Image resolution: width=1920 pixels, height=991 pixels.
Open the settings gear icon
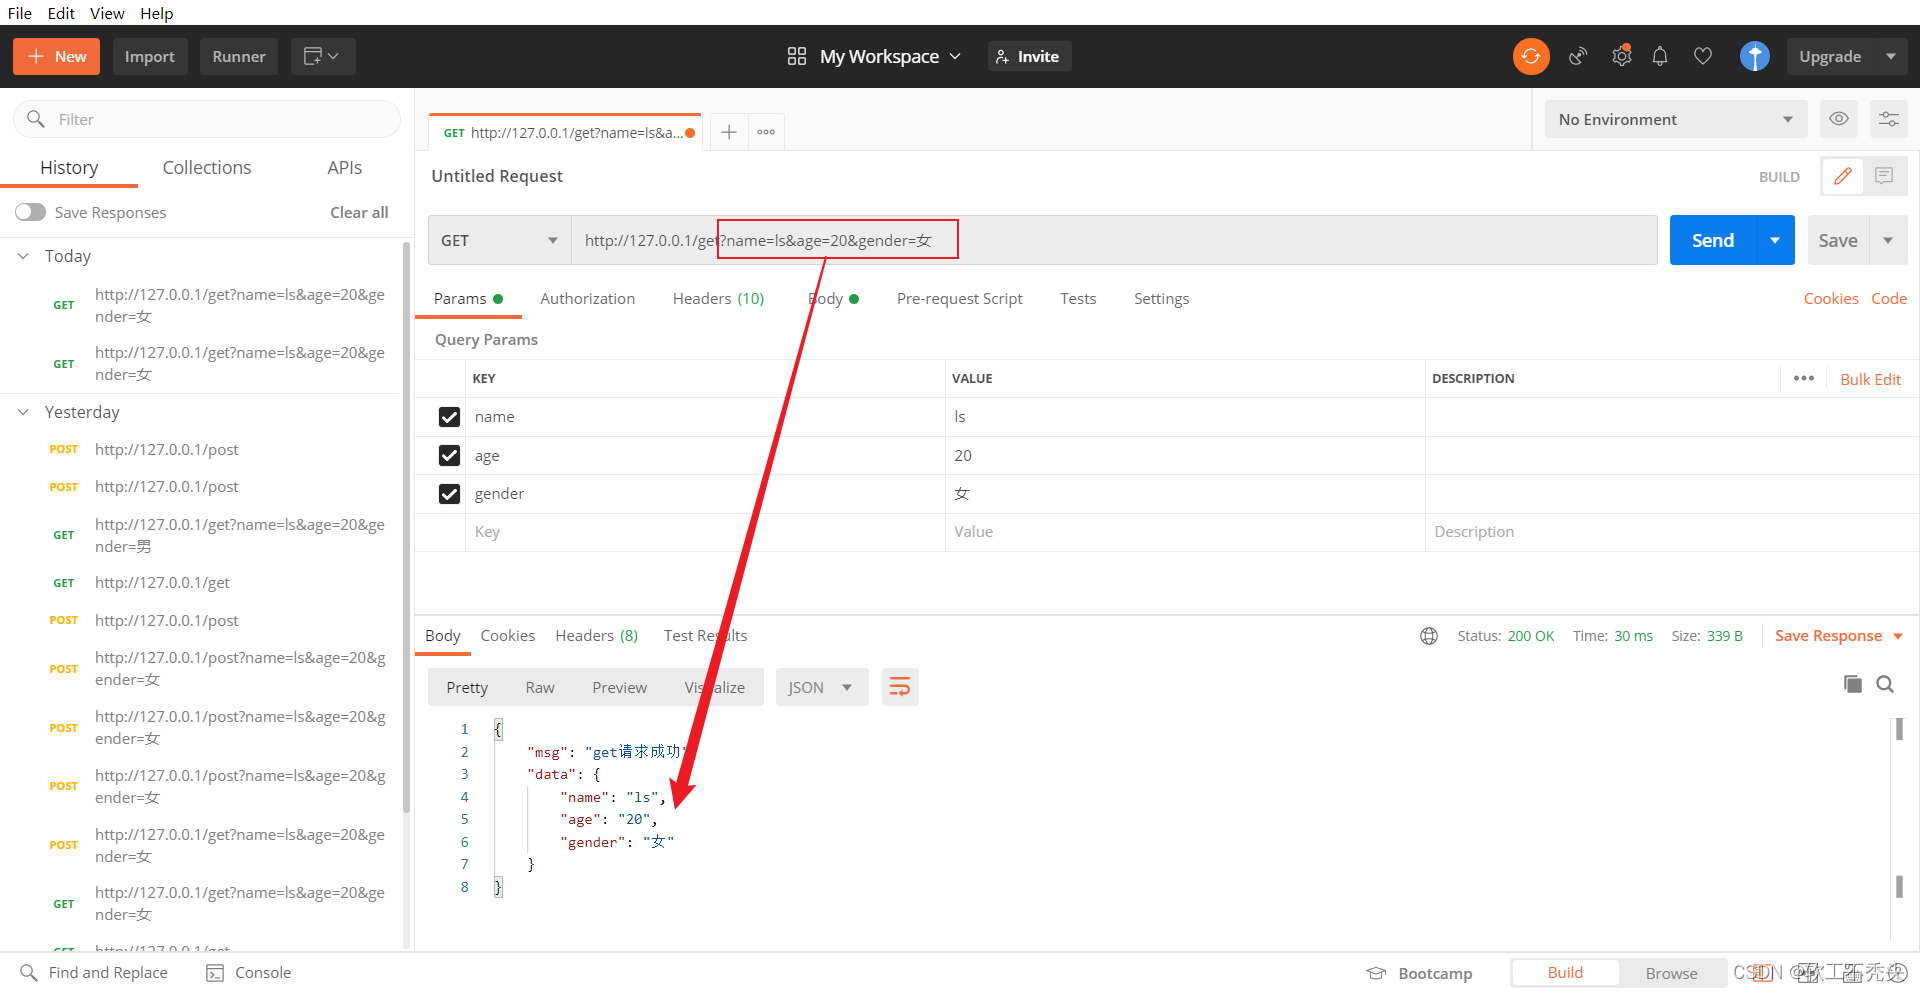1621,56
